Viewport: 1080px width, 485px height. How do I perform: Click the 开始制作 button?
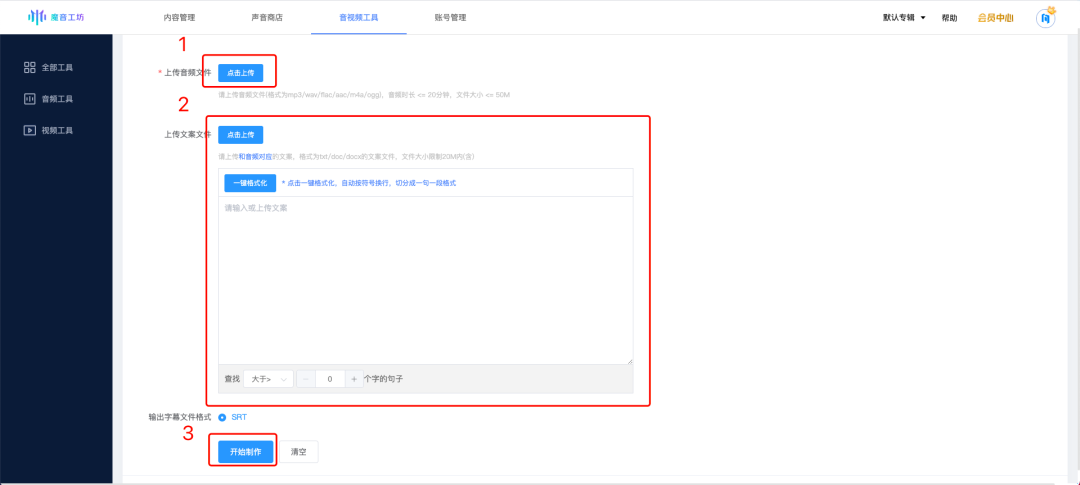[x=246, y=452]
